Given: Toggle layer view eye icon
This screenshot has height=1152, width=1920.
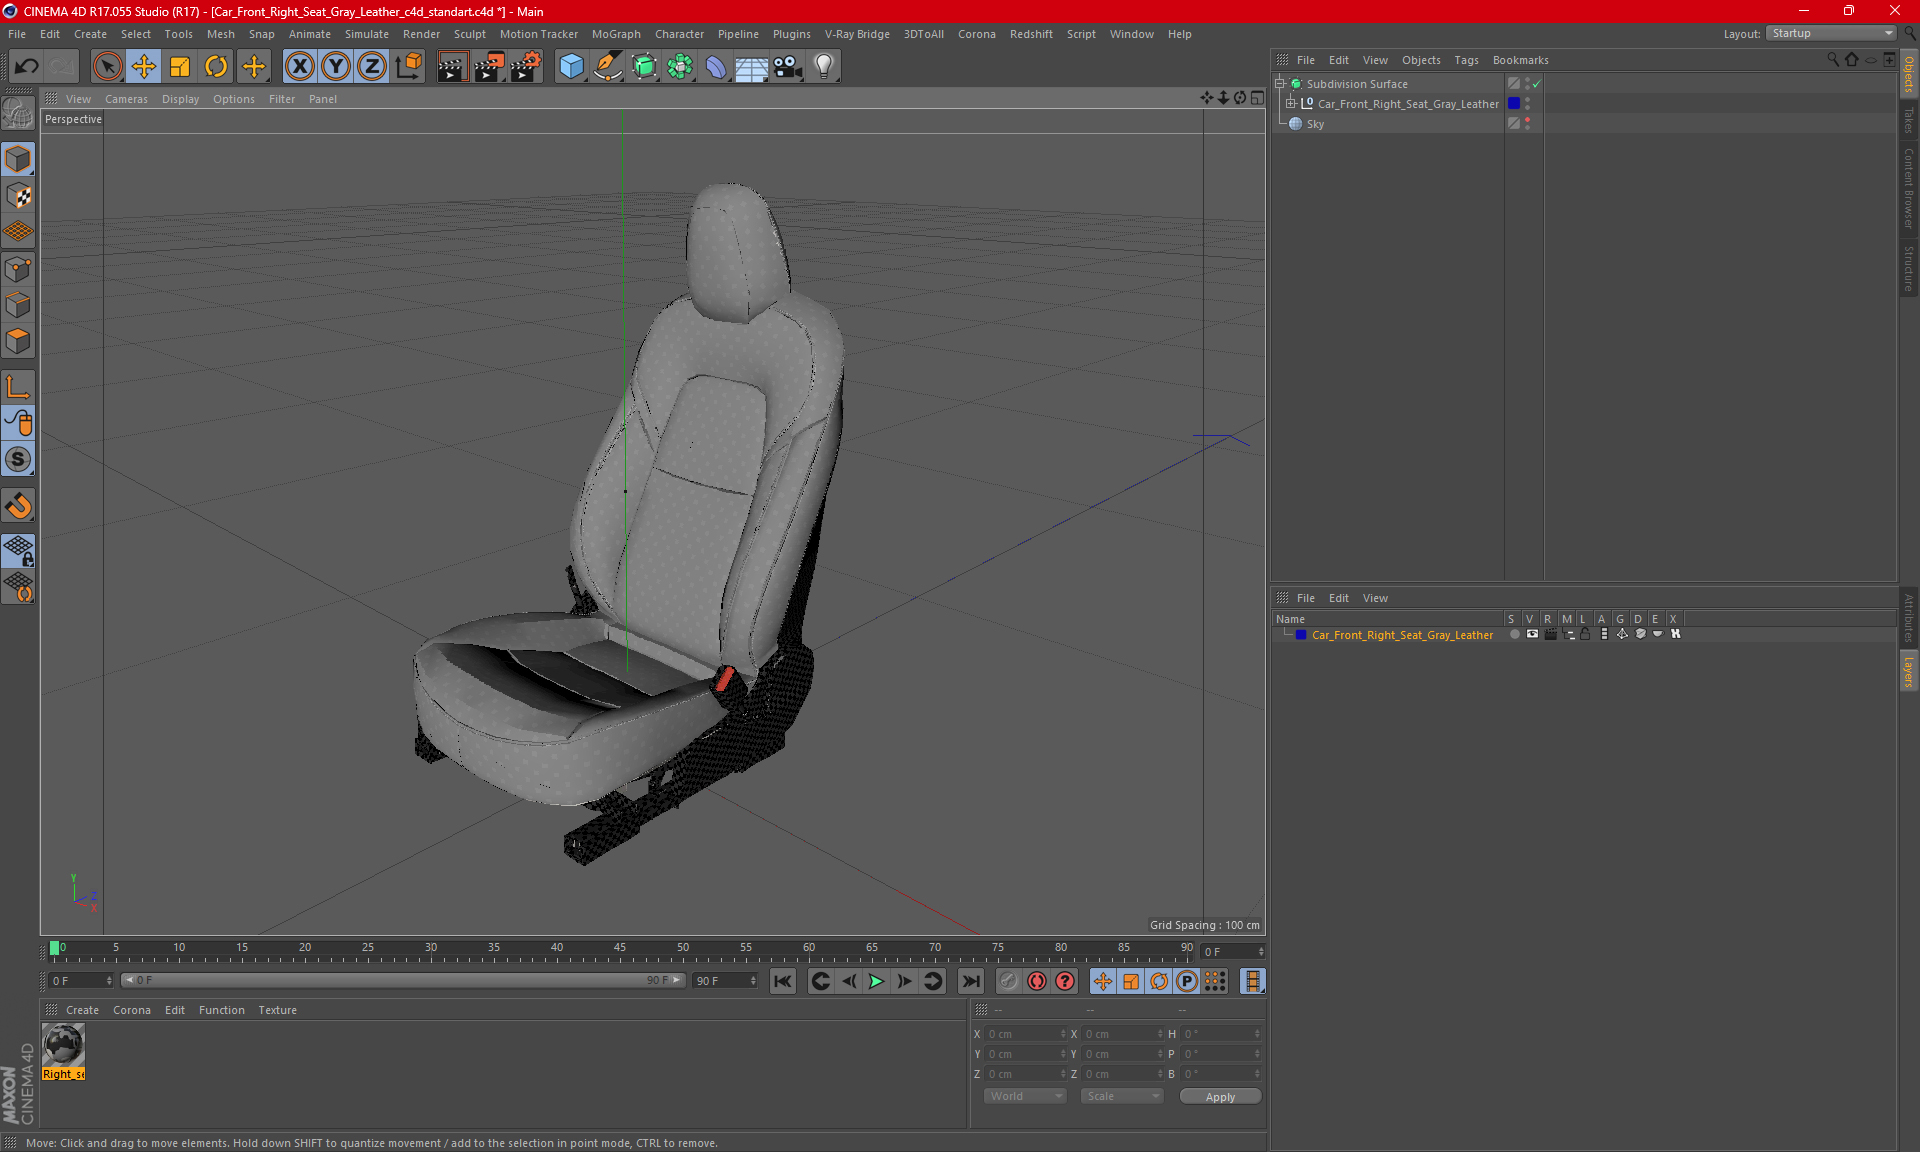Looking at the screenshot, I should [1532, 634].
